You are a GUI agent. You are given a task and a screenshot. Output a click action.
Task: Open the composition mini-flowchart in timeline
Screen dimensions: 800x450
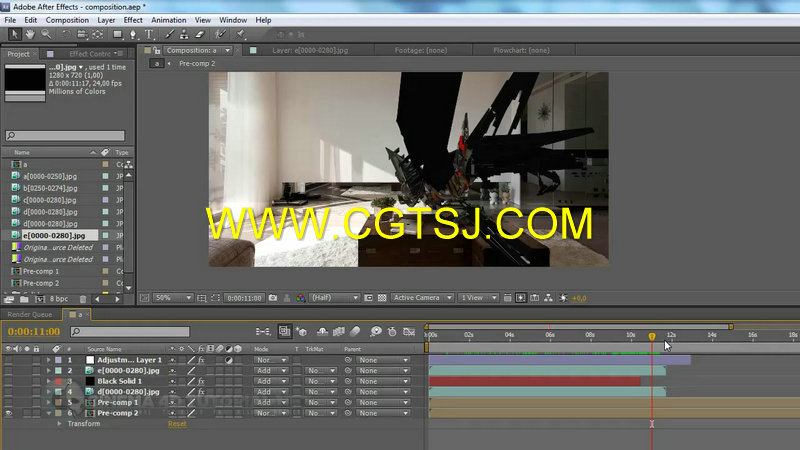click(x=263, y=332)
